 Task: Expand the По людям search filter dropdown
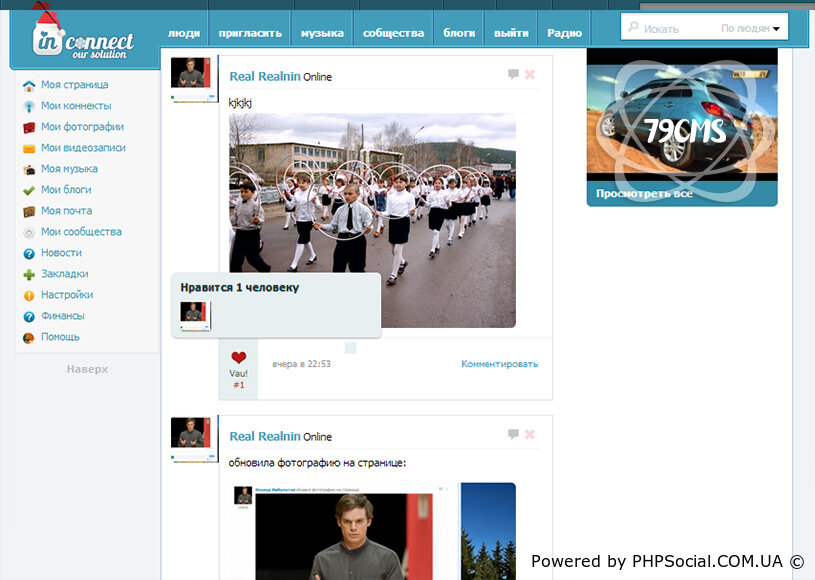pos(751,29)
